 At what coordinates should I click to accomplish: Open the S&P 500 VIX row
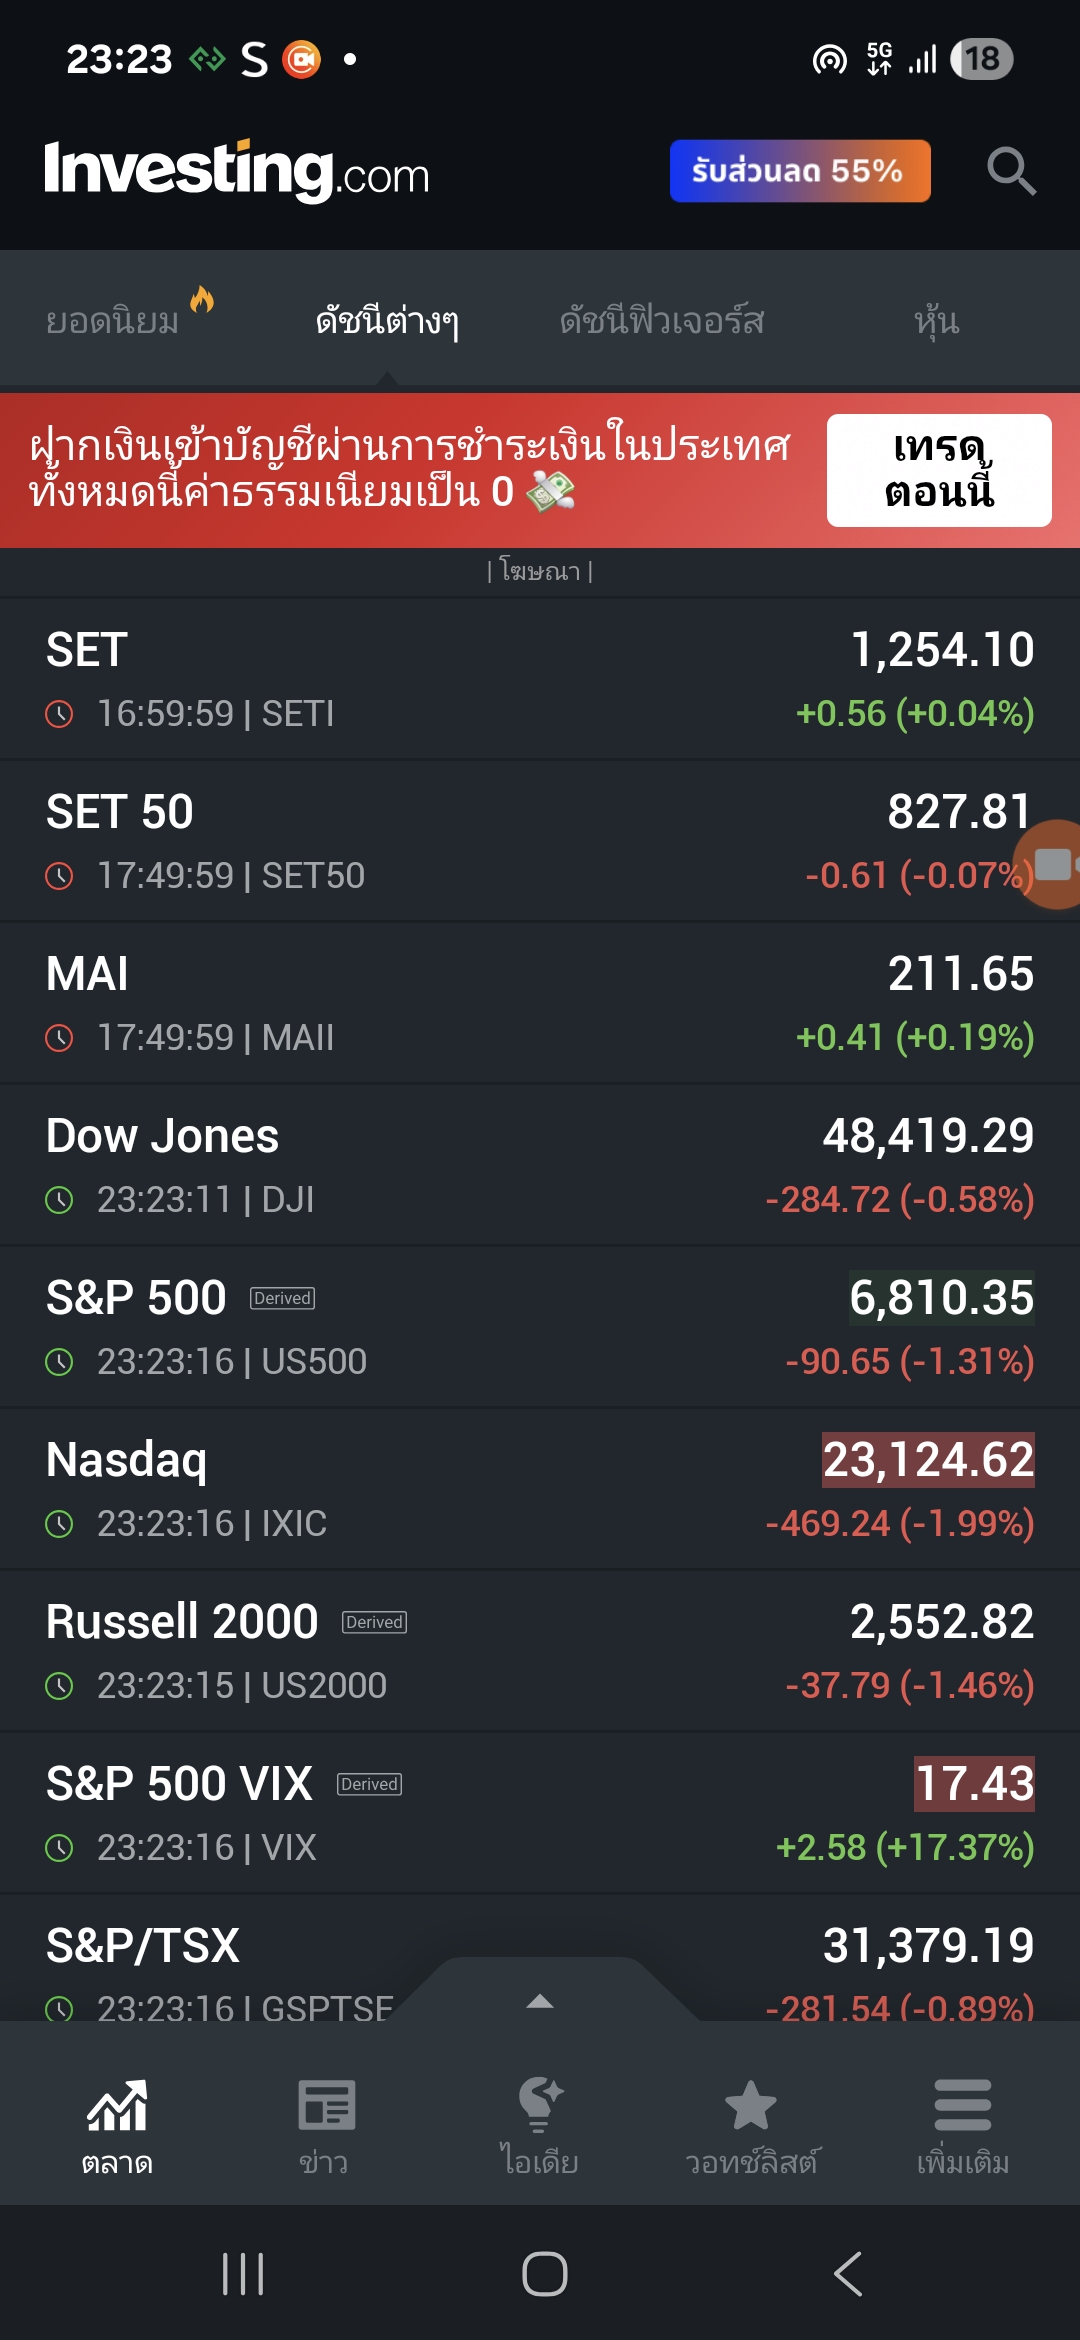[x=540, y=1813]
